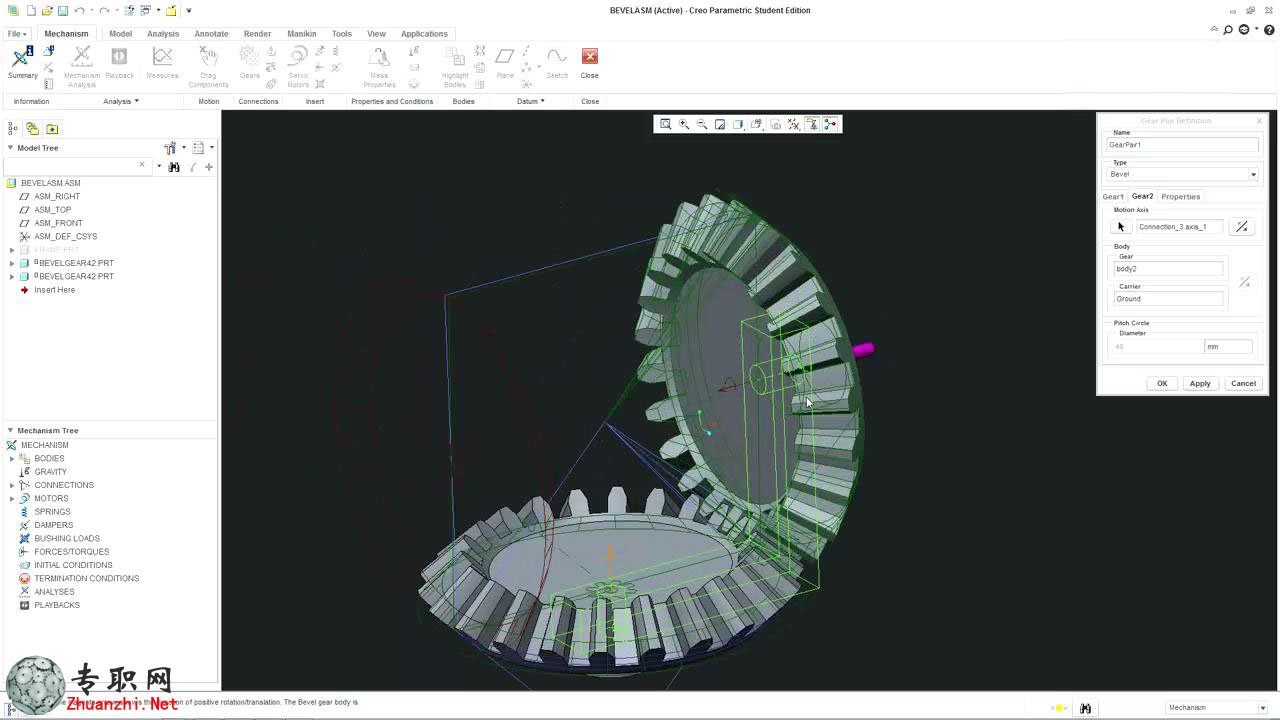Click the Save icon in quick access toolbar
The width and height of the screenshot is (1280, 720).
pos(63,10)
